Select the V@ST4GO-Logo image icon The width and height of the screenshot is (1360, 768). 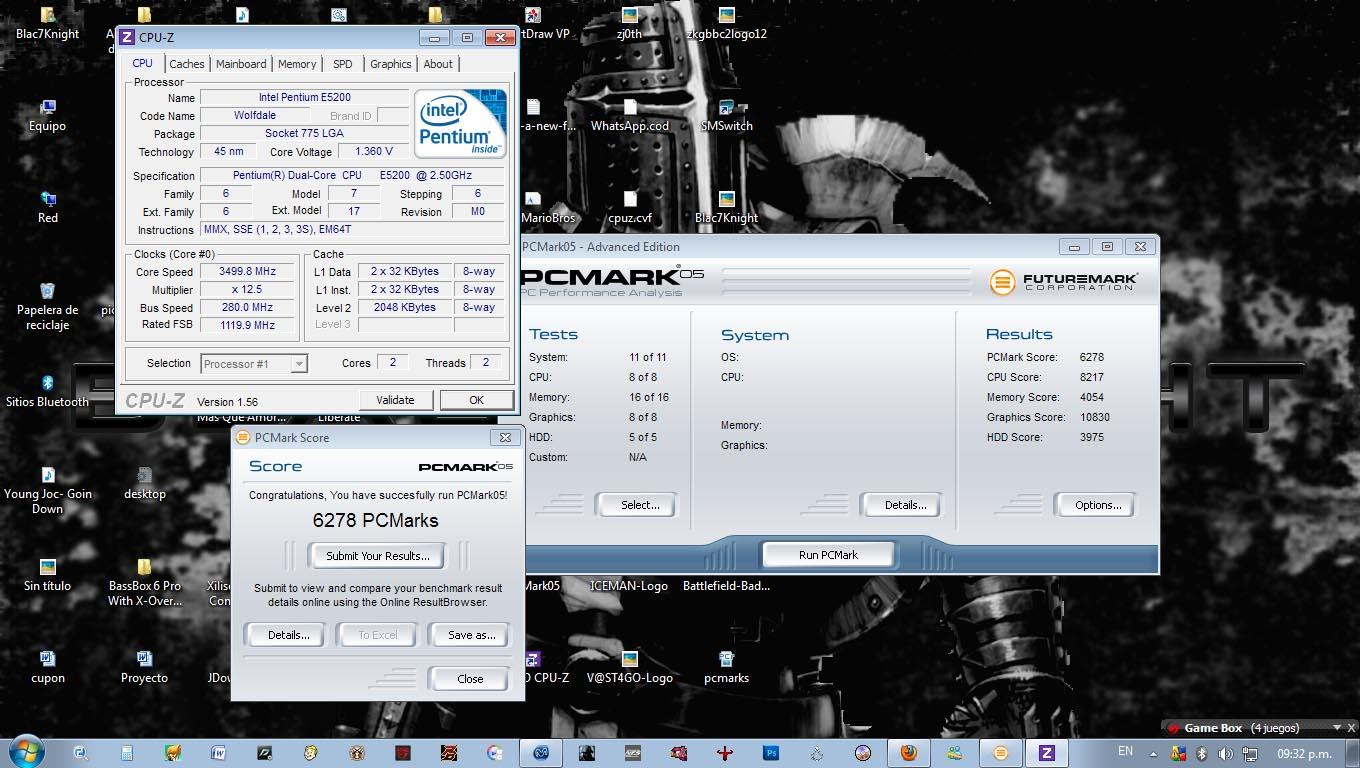click(x=629, y=667)
